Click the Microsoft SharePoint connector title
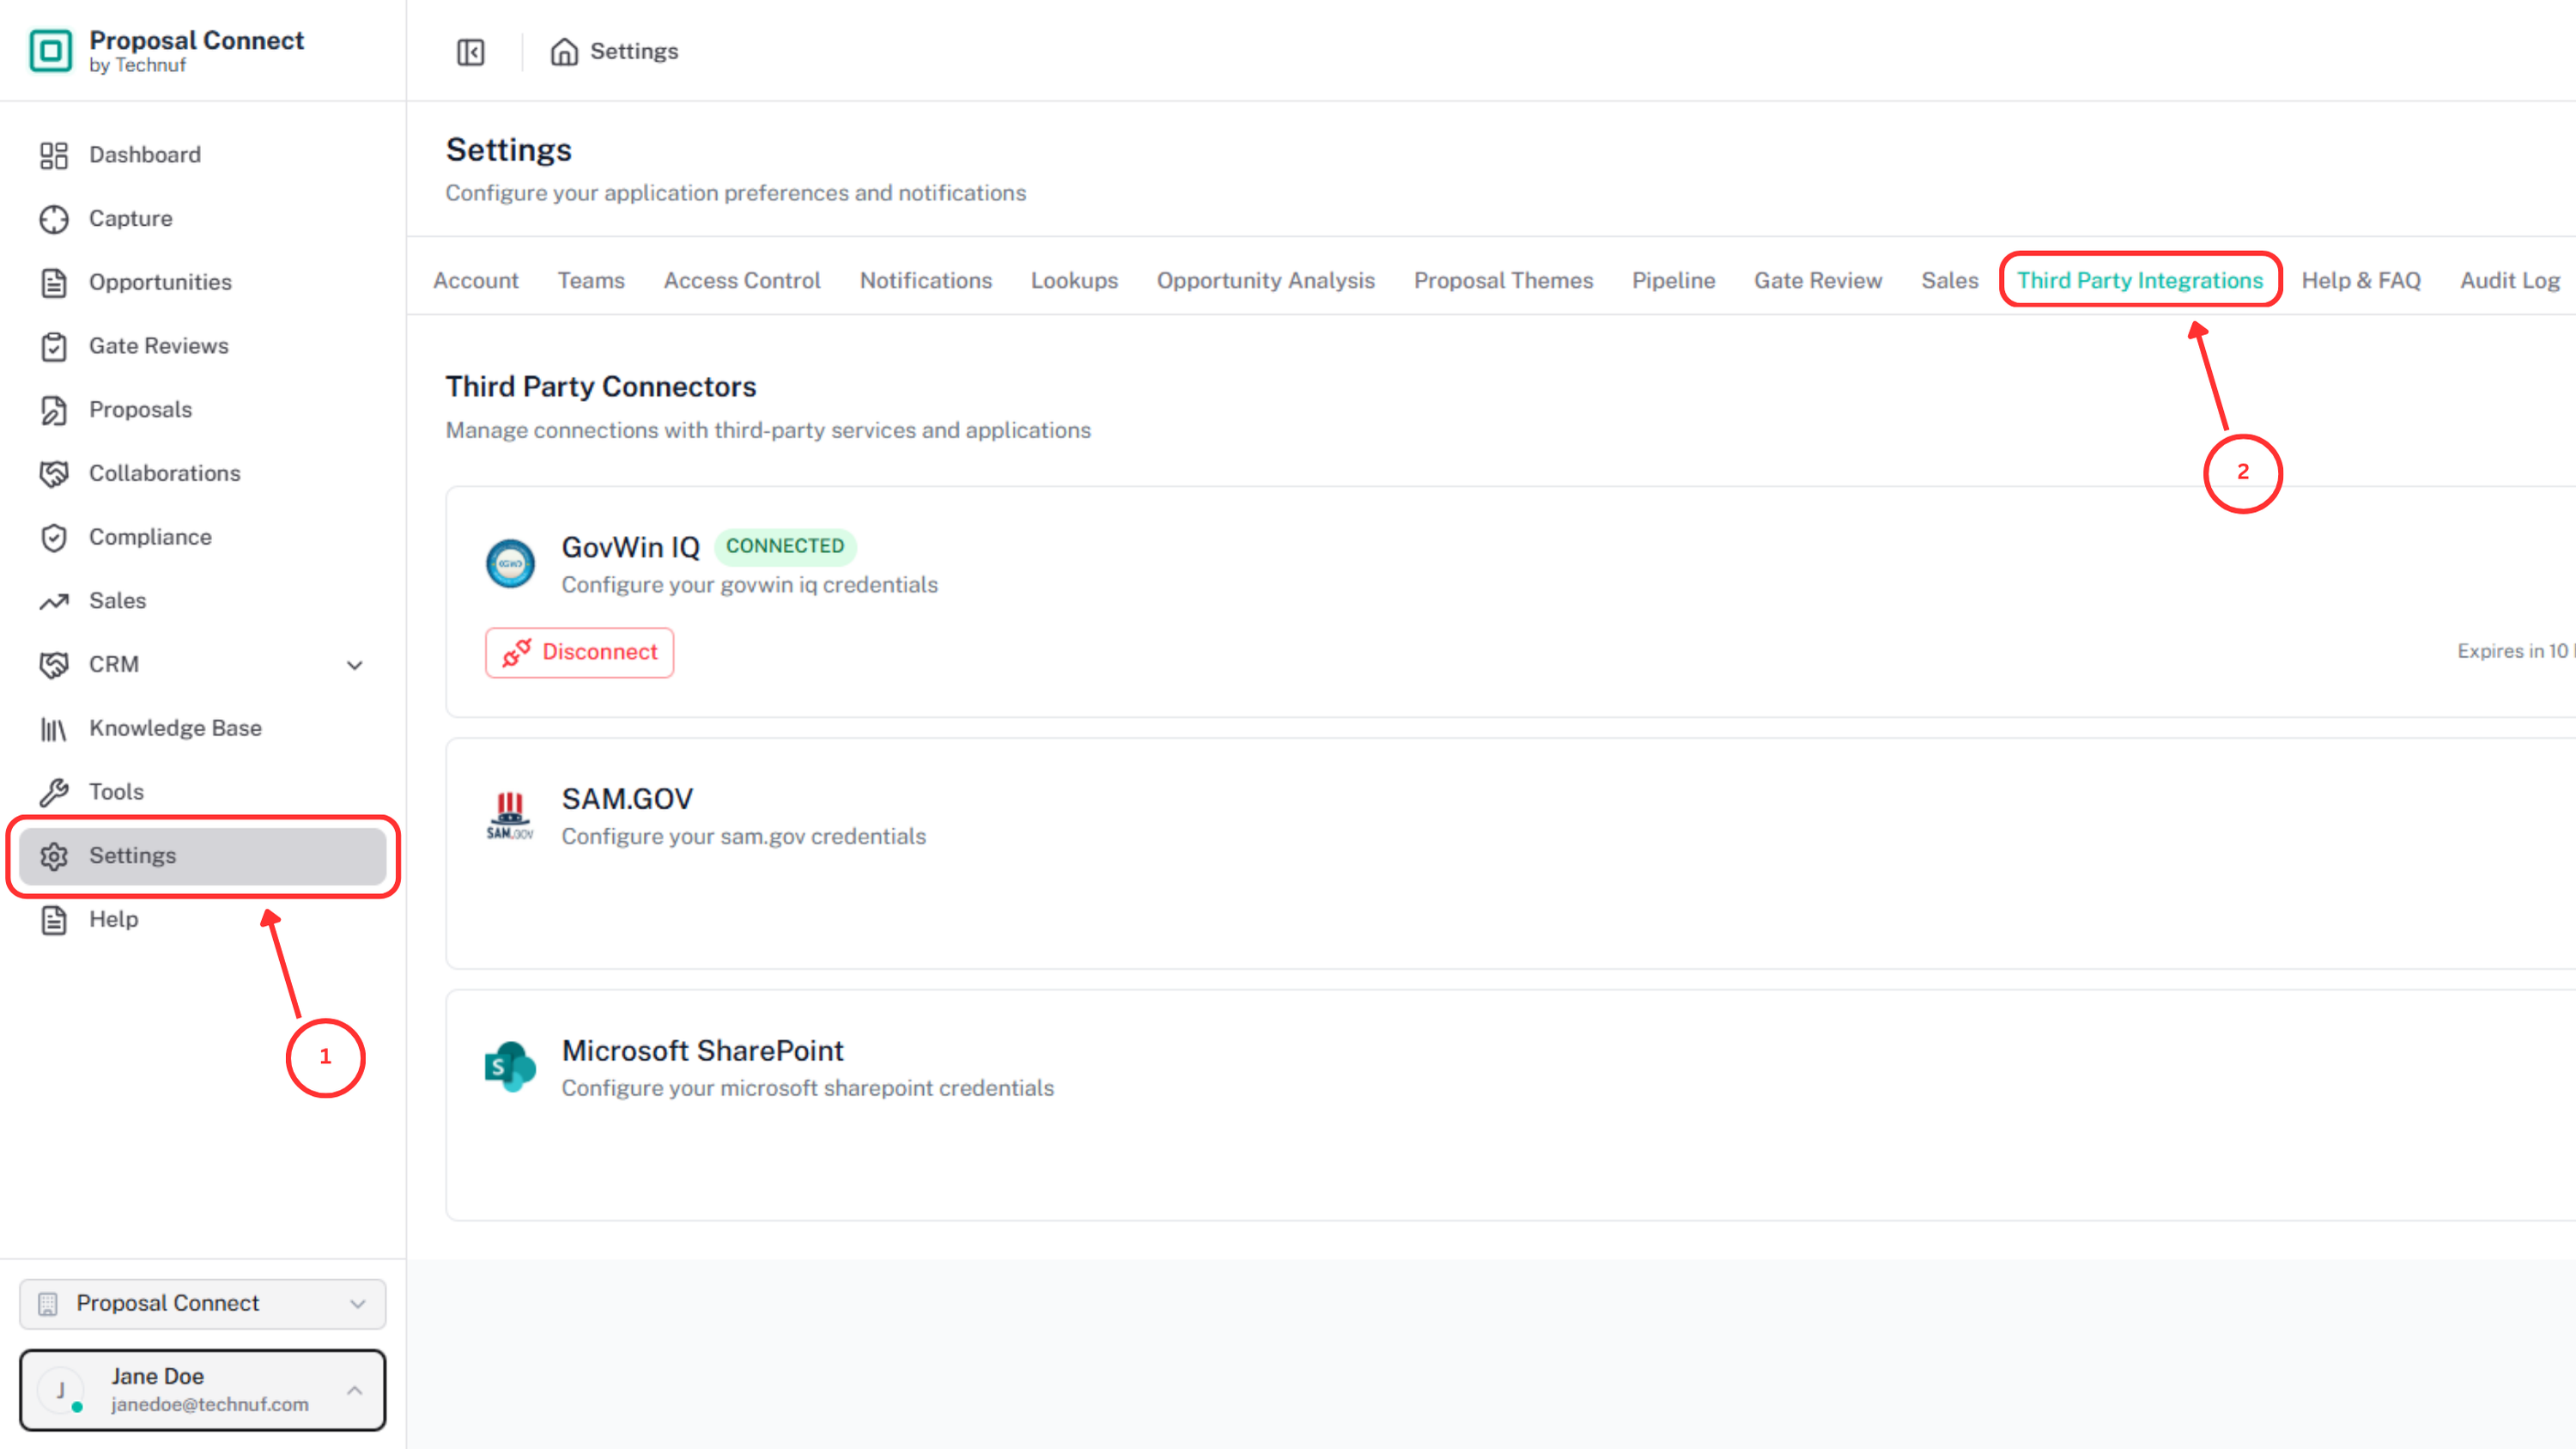 [702, 1051]
